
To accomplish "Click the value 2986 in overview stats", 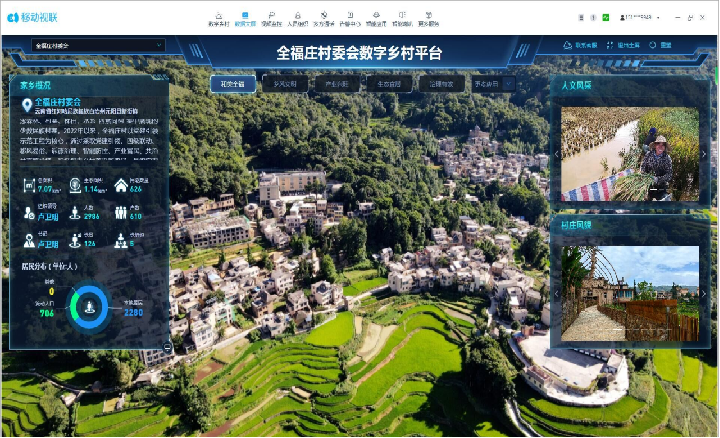I will tap(91, 216).
